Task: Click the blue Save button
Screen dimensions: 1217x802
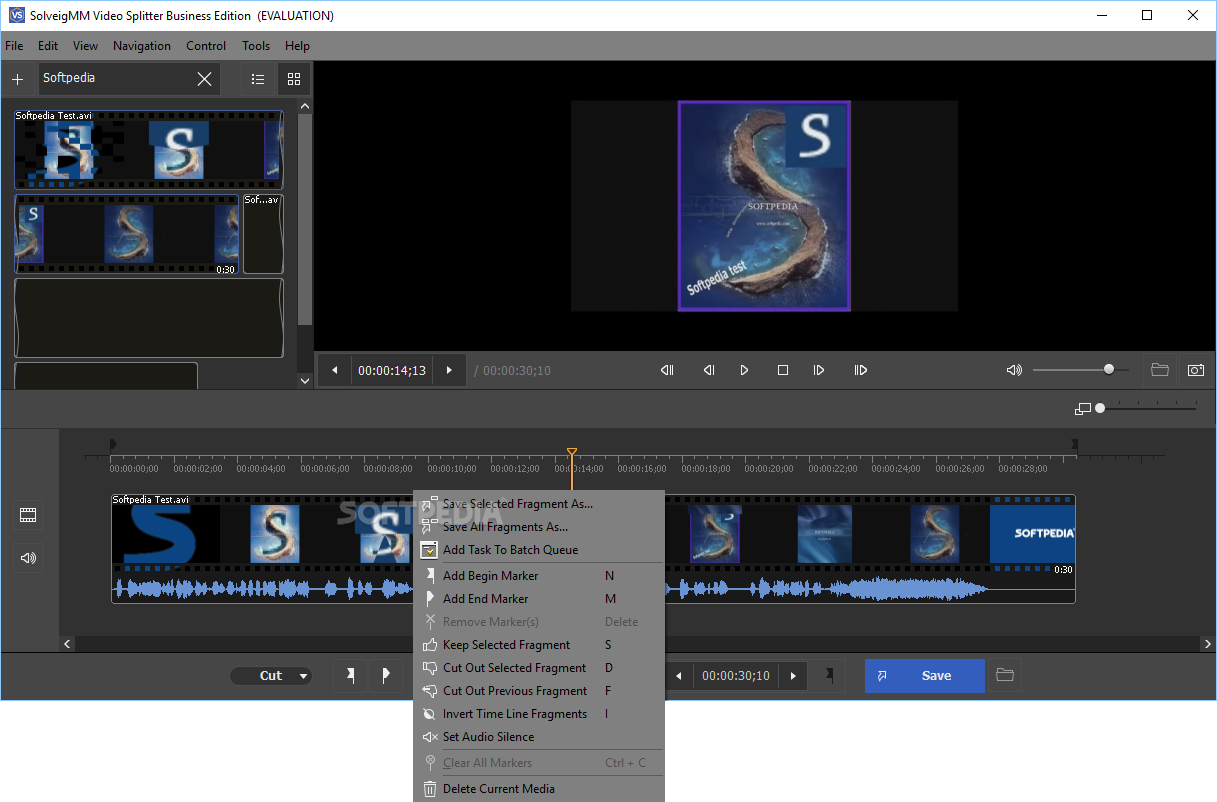Action: pos(925,676)
